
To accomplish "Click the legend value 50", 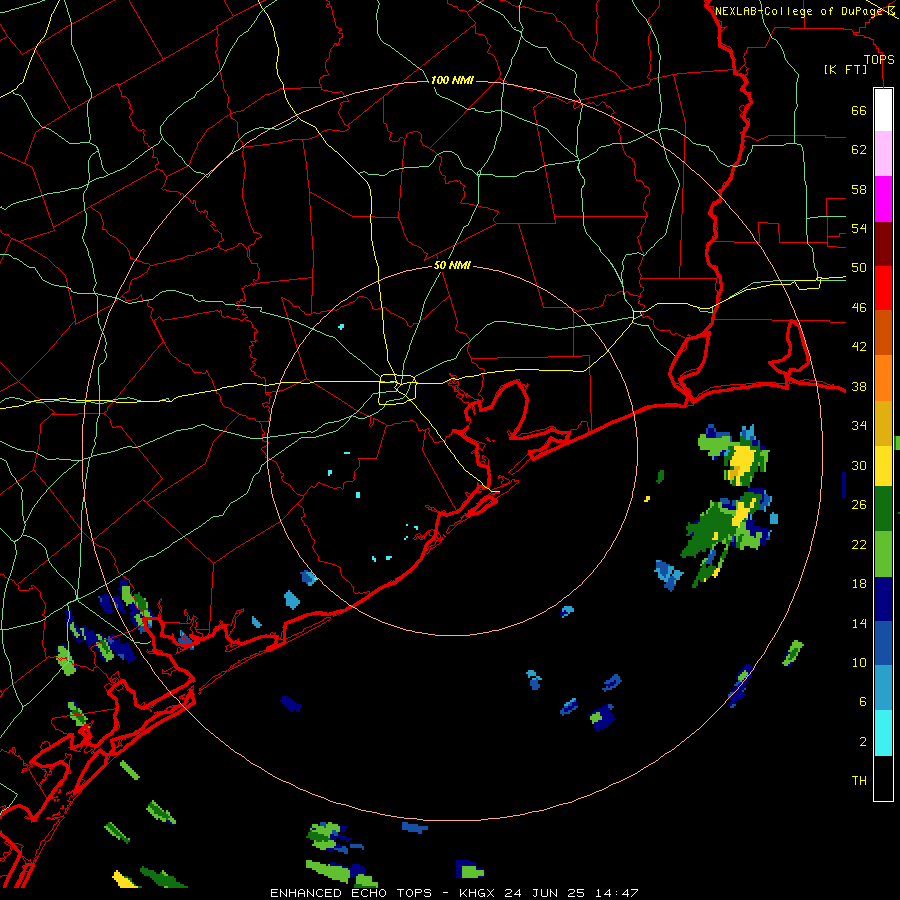I will [859, 268].
